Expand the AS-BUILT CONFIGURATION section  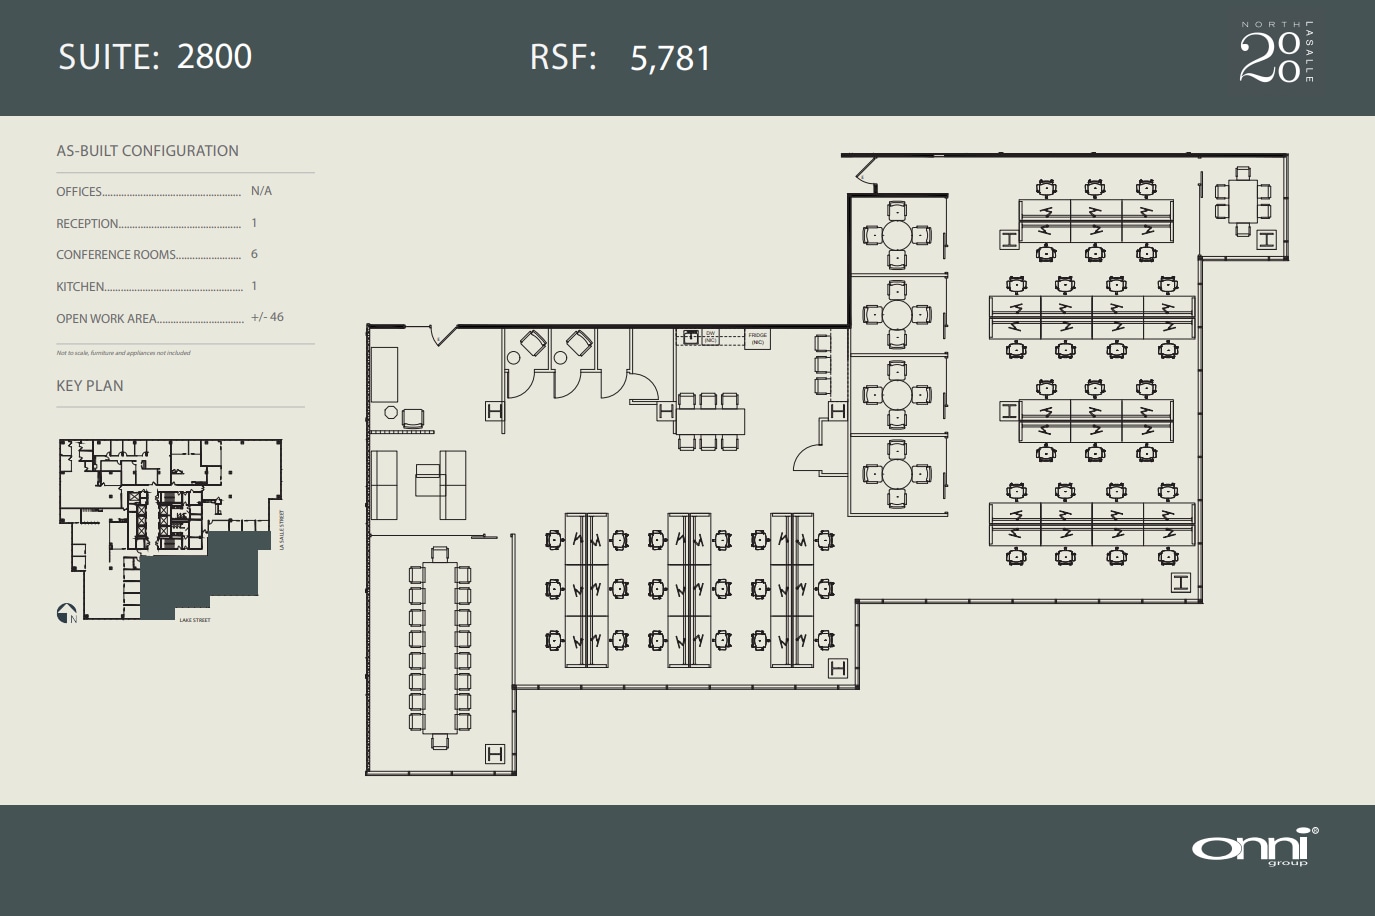pos(147,150)
